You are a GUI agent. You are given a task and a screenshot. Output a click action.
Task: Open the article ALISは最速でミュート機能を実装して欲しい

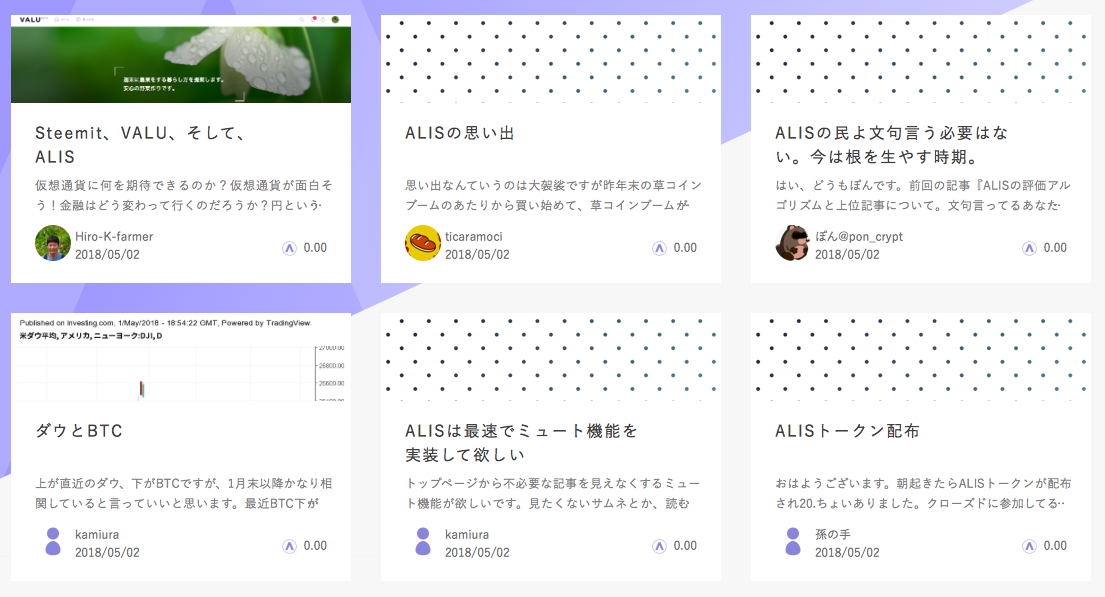(x=521, y=443)
